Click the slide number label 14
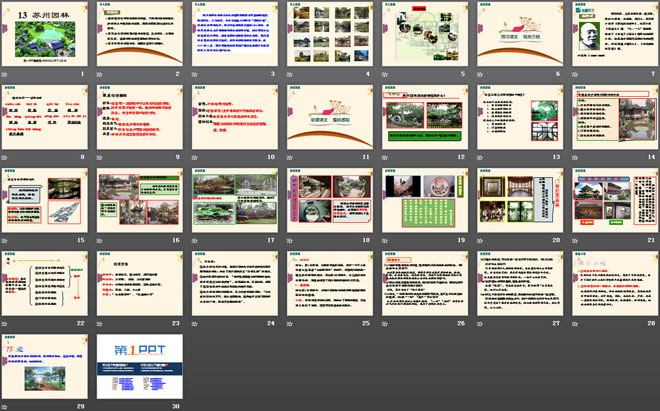 650,156
